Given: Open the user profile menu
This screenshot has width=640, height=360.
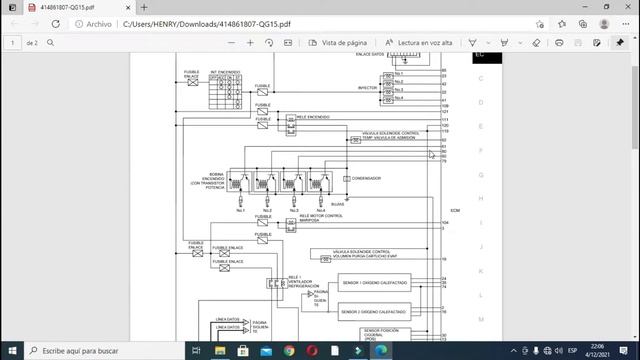Looking at the screenshot, I should [604, 24].
